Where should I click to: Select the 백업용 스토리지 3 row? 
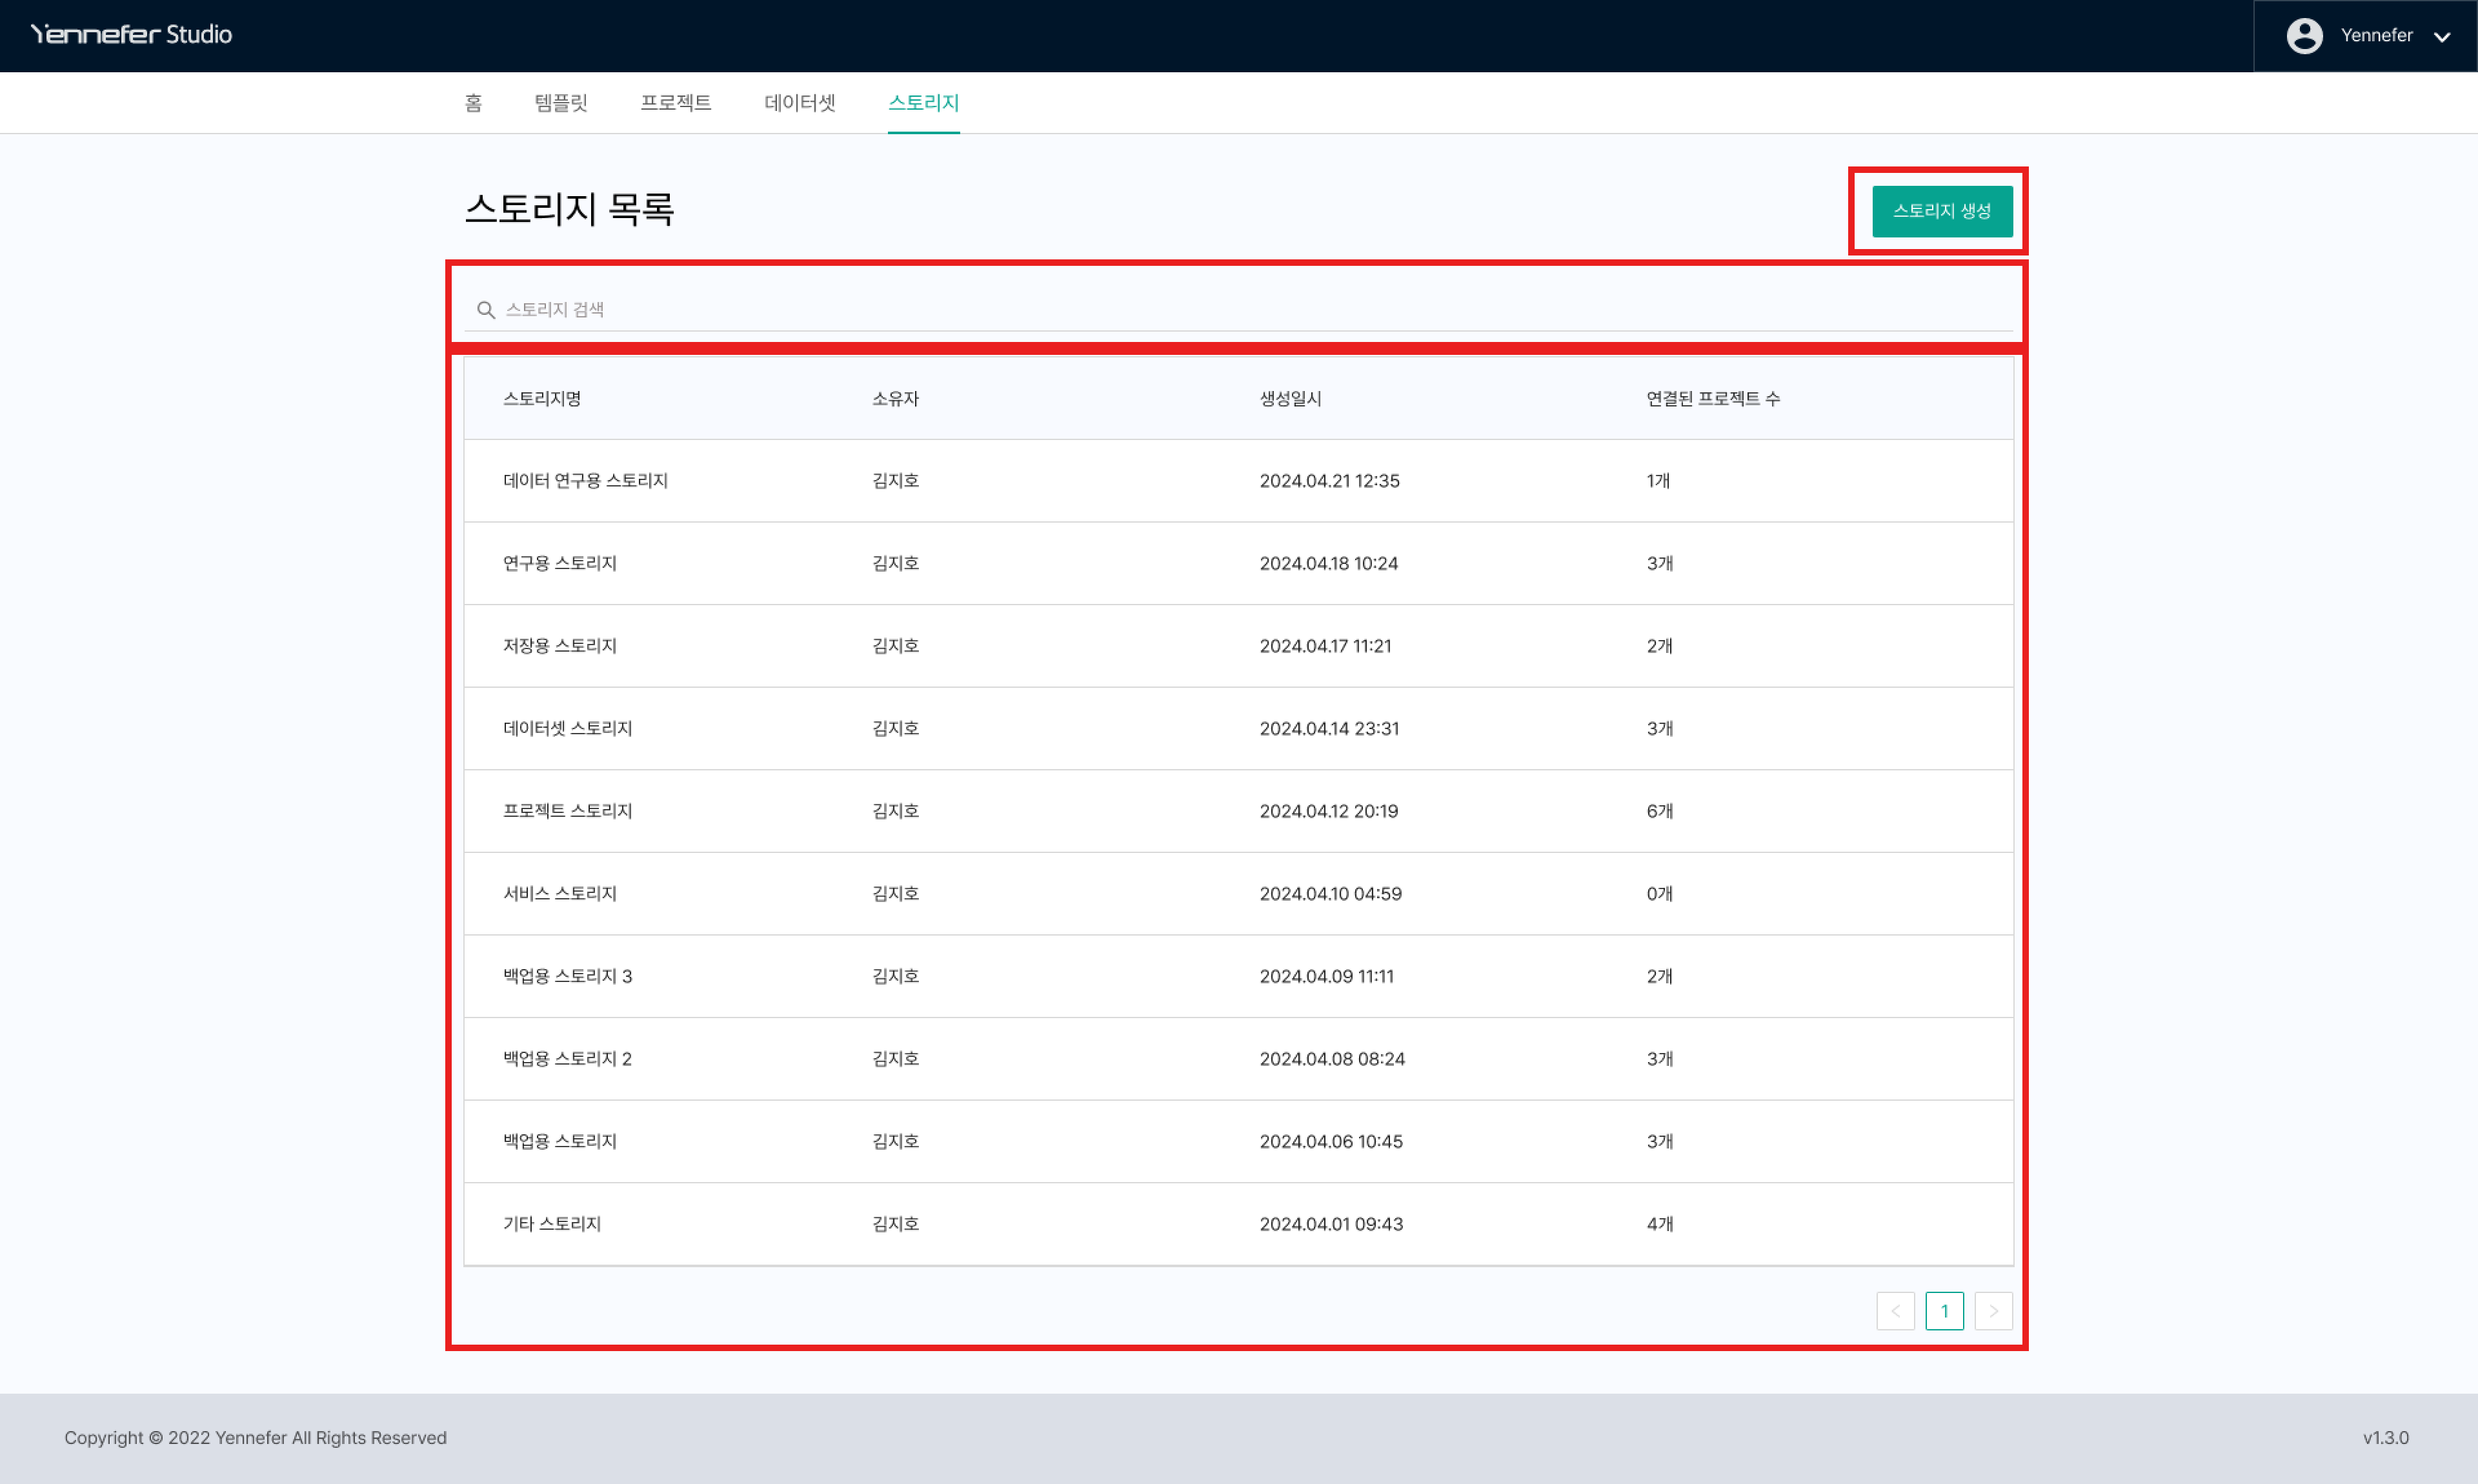tap(567, 976)
